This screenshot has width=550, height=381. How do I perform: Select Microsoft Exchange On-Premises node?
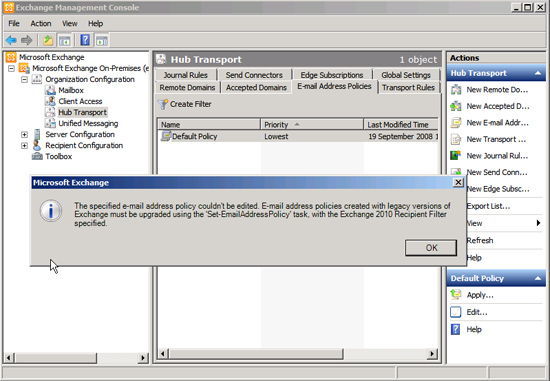[90, 68]
